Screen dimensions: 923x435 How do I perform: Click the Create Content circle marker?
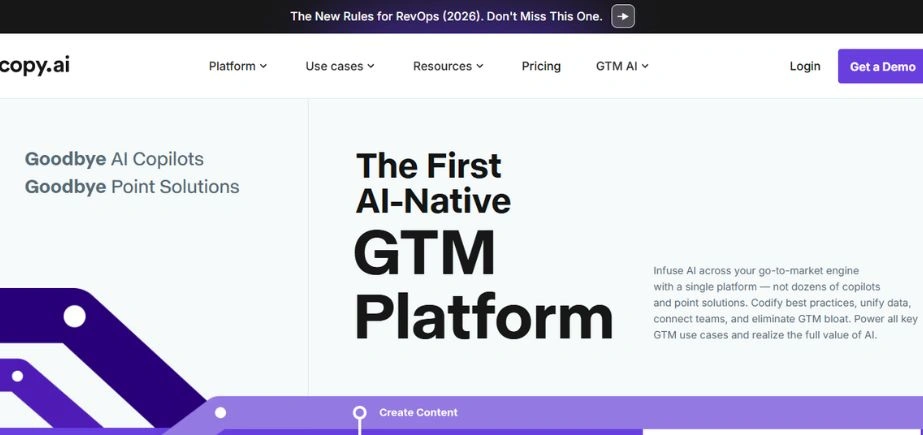pyautogui.click(x=360, y=413)
